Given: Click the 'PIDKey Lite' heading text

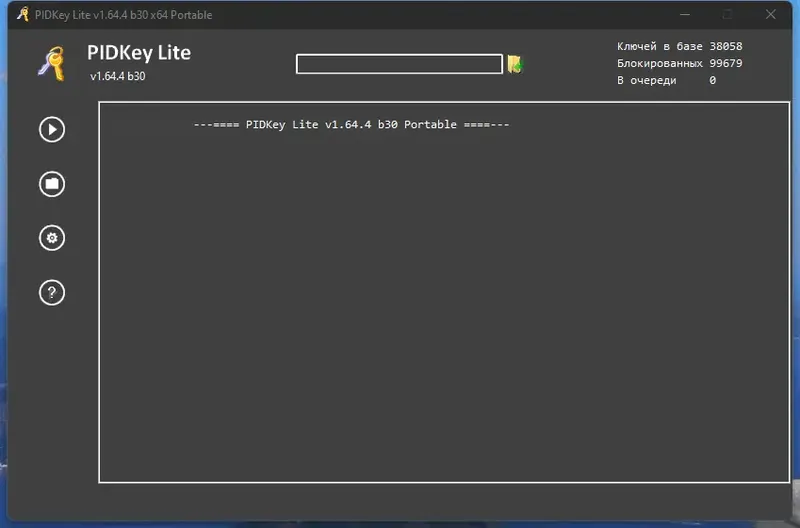Looking at the screenshot, I should (x=139, y=53).
